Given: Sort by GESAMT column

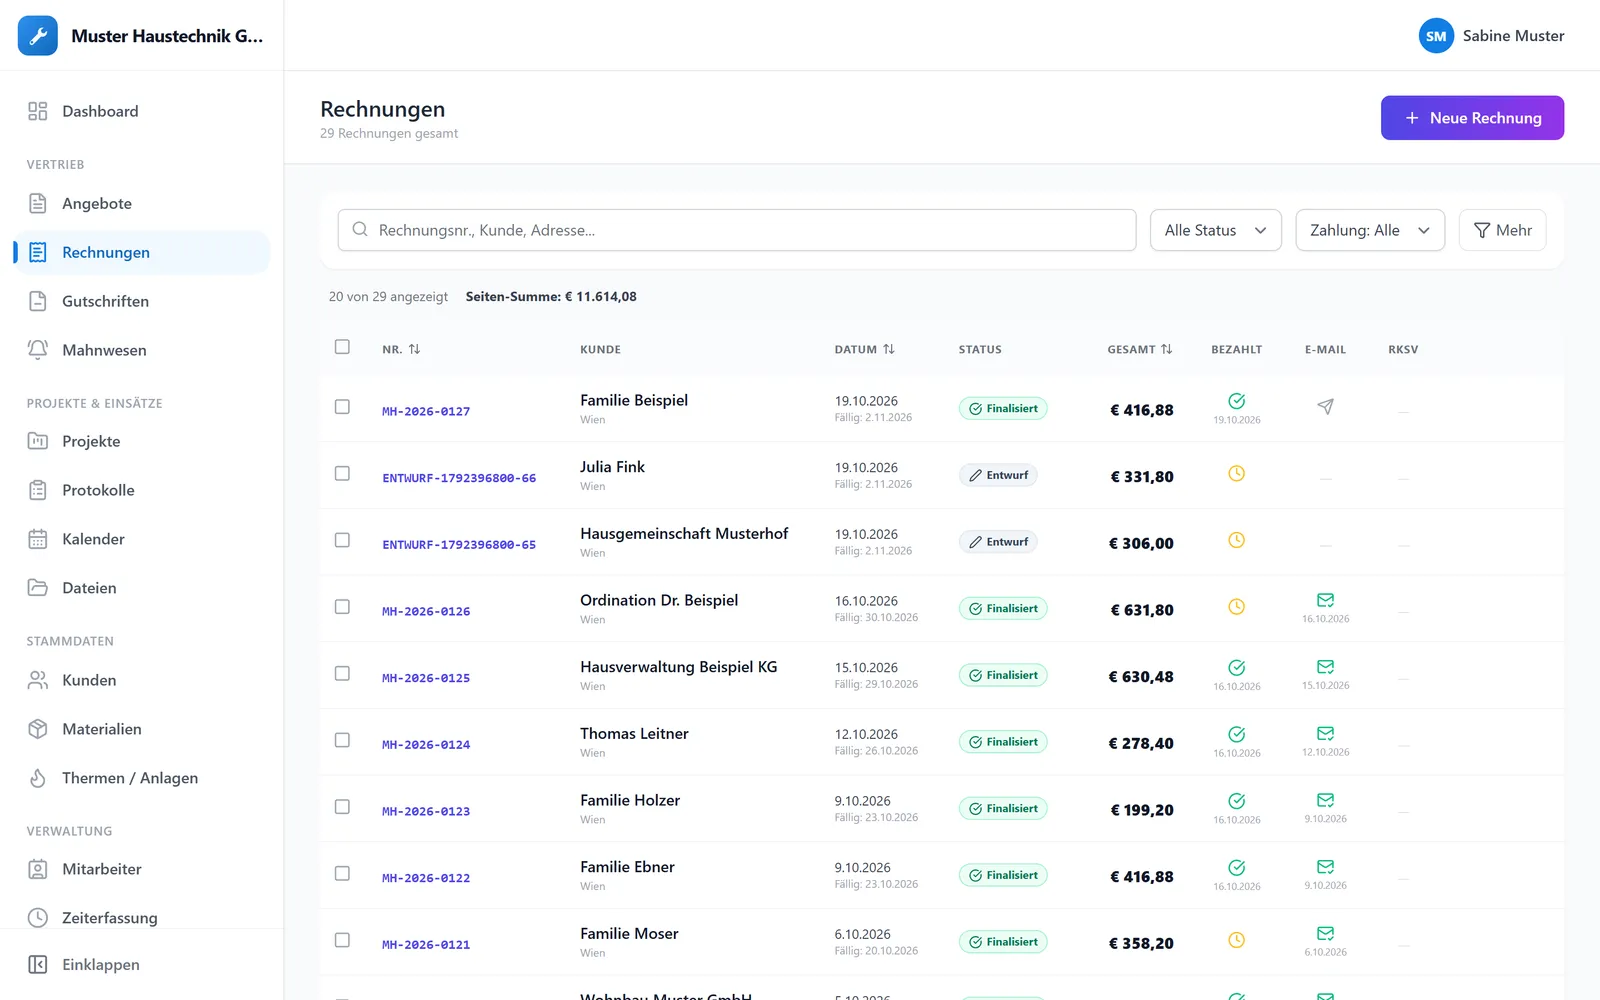Looking at the screenshot, I should pos(1140,349).
